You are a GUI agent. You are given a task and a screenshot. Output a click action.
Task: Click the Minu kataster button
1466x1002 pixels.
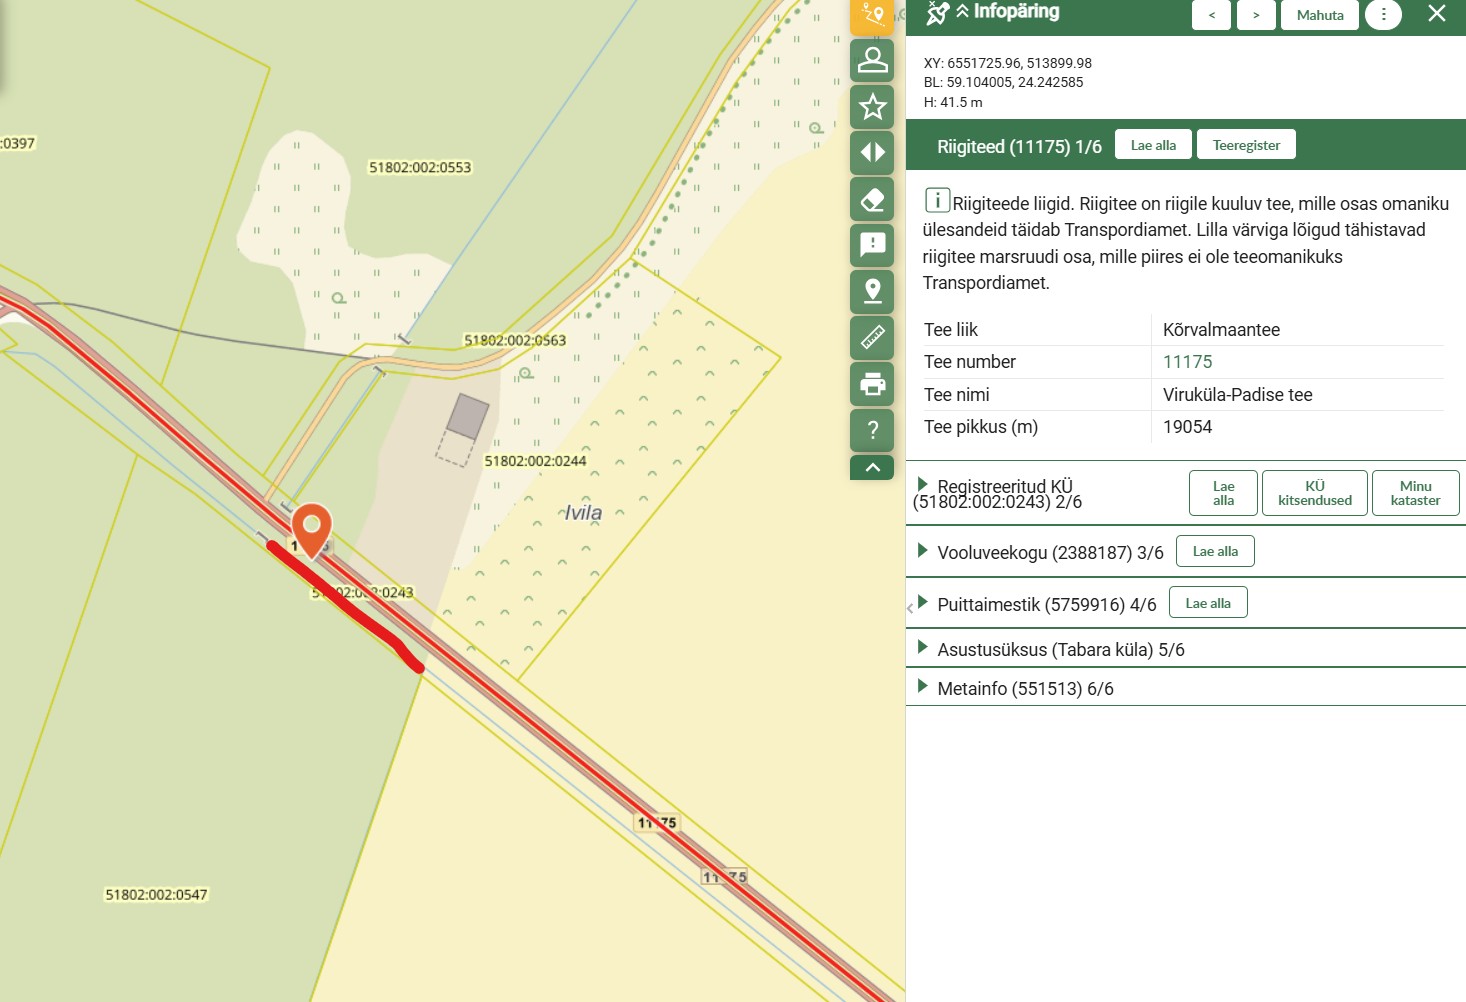pos(1415,493)
